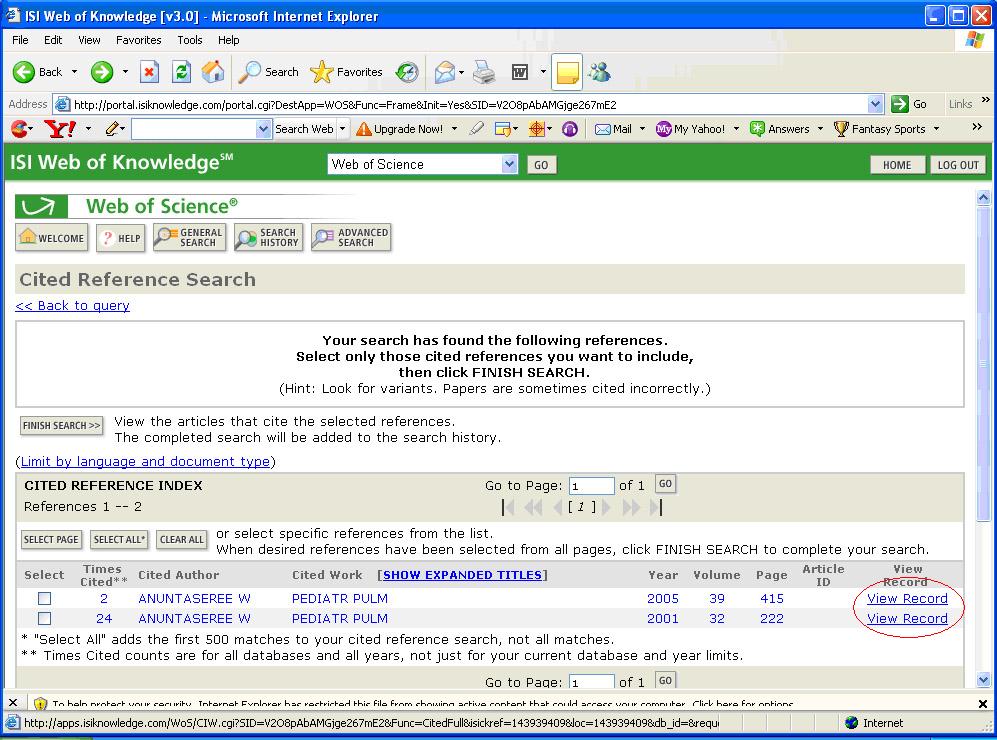Click the yellow note toolbar icon
997x740 pixels.
point(567,72)
